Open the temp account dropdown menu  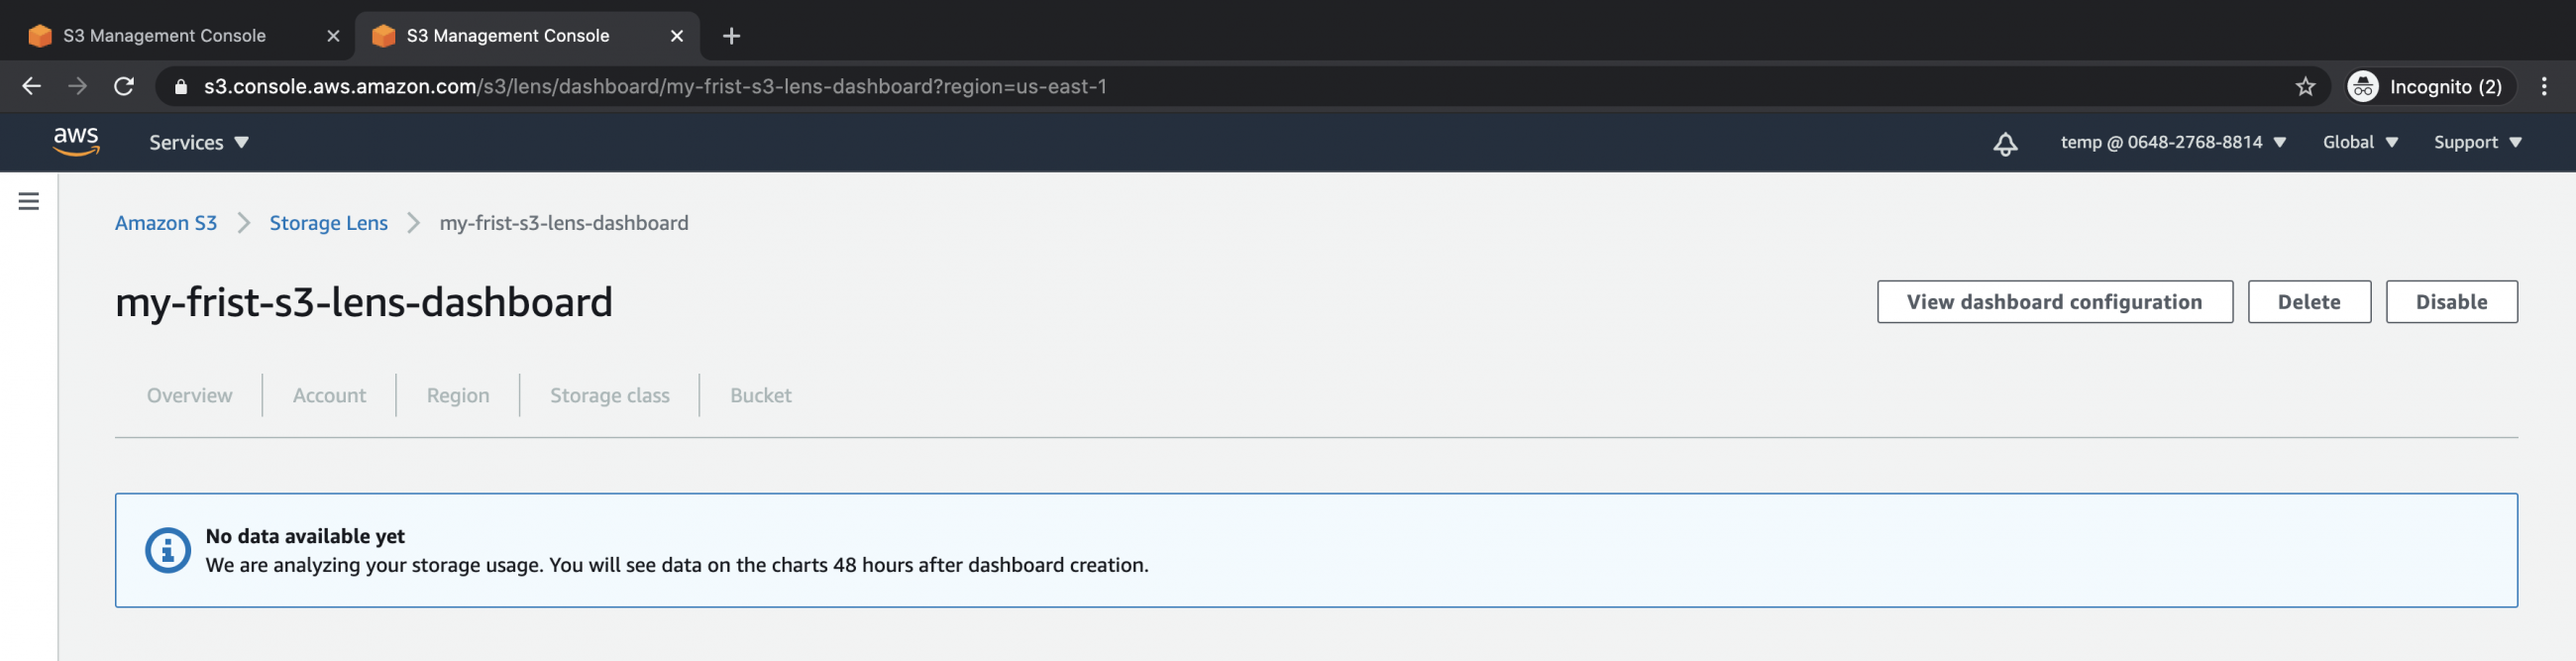point(2172,143)
